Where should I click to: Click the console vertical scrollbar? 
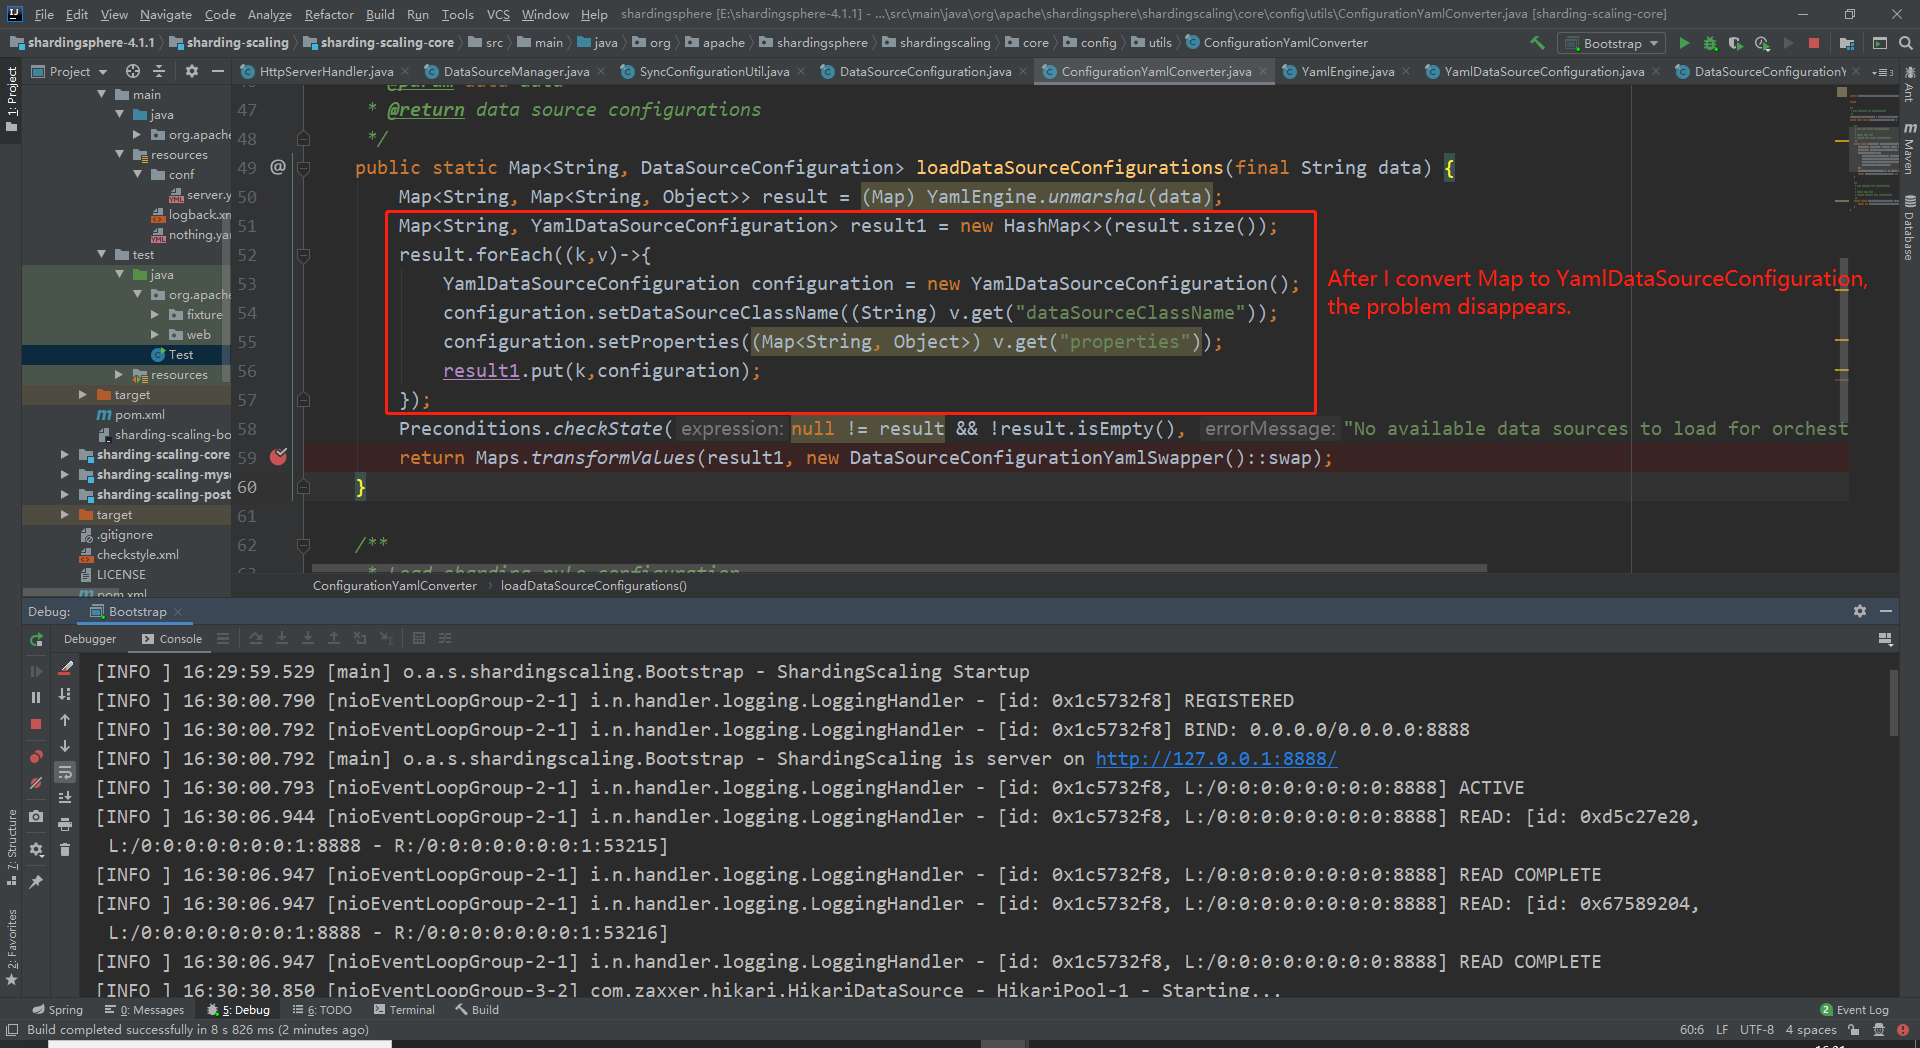(x=1893, y=702)
